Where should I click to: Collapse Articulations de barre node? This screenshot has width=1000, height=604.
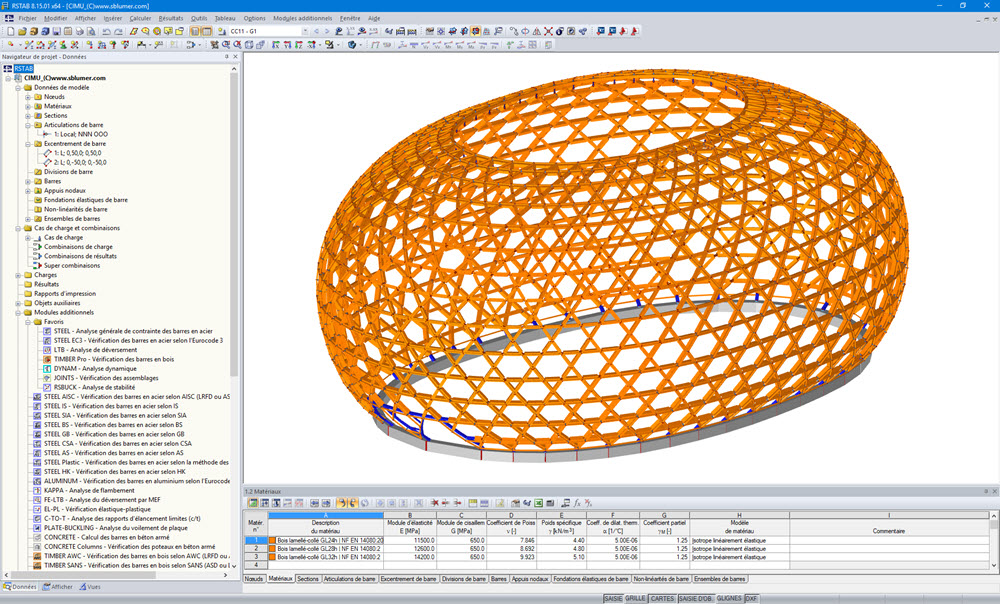[28, 125]
